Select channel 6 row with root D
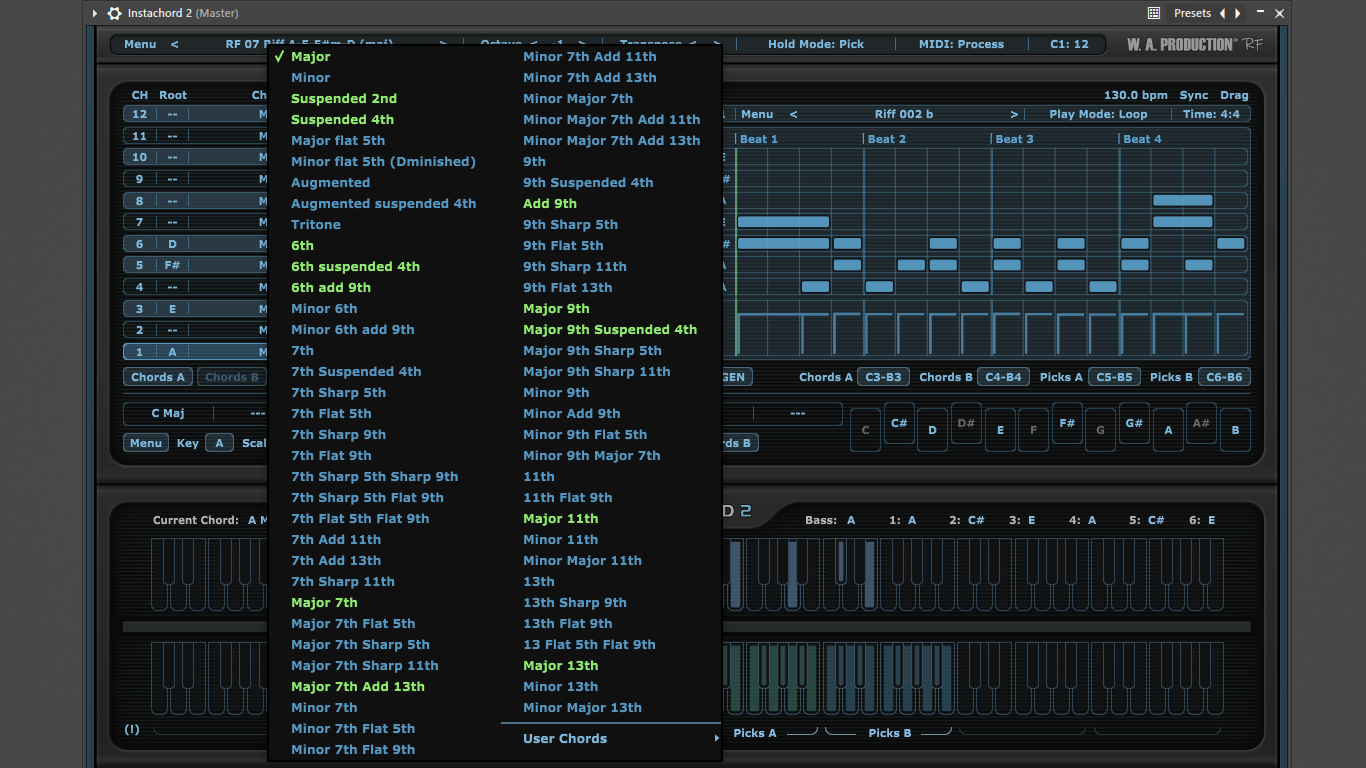Viewport: 1366px width, 768px height. coord(195,244)
